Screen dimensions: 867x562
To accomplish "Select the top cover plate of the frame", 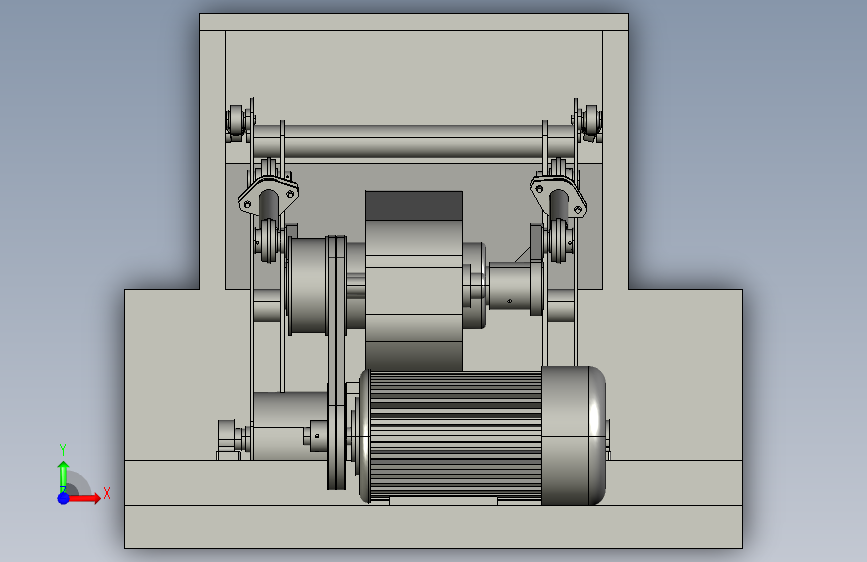I will 414,22.
